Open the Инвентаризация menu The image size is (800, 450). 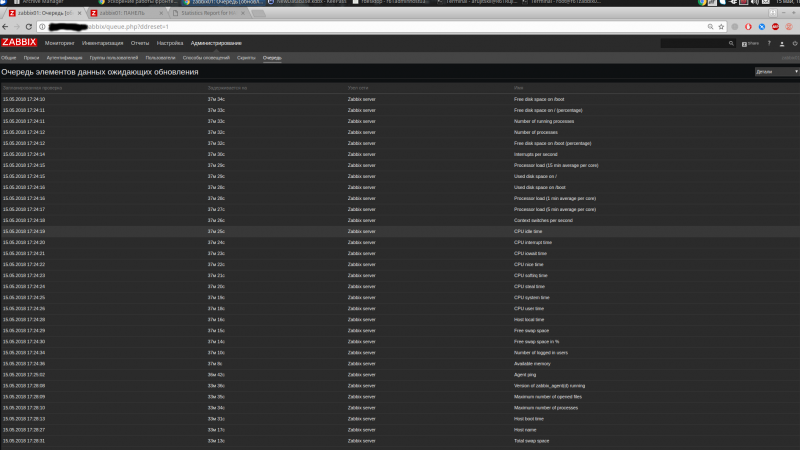(x=103, y=43)
